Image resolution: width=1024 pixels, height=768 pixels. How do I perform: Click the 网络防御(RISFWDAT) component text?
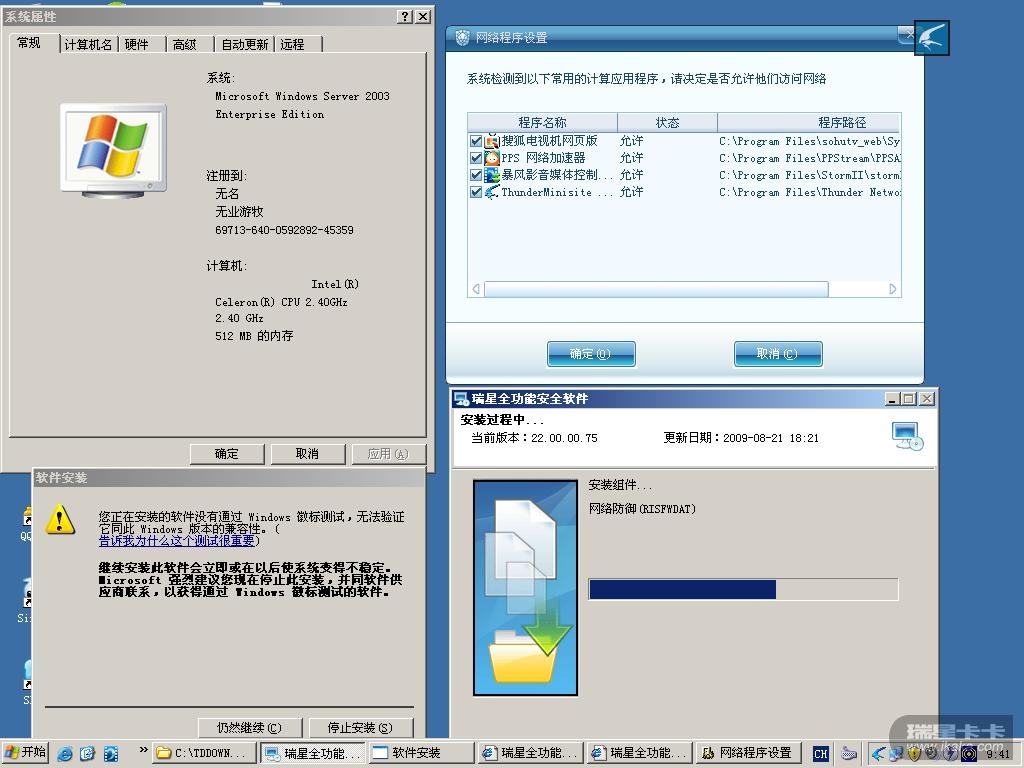(642, 509)
